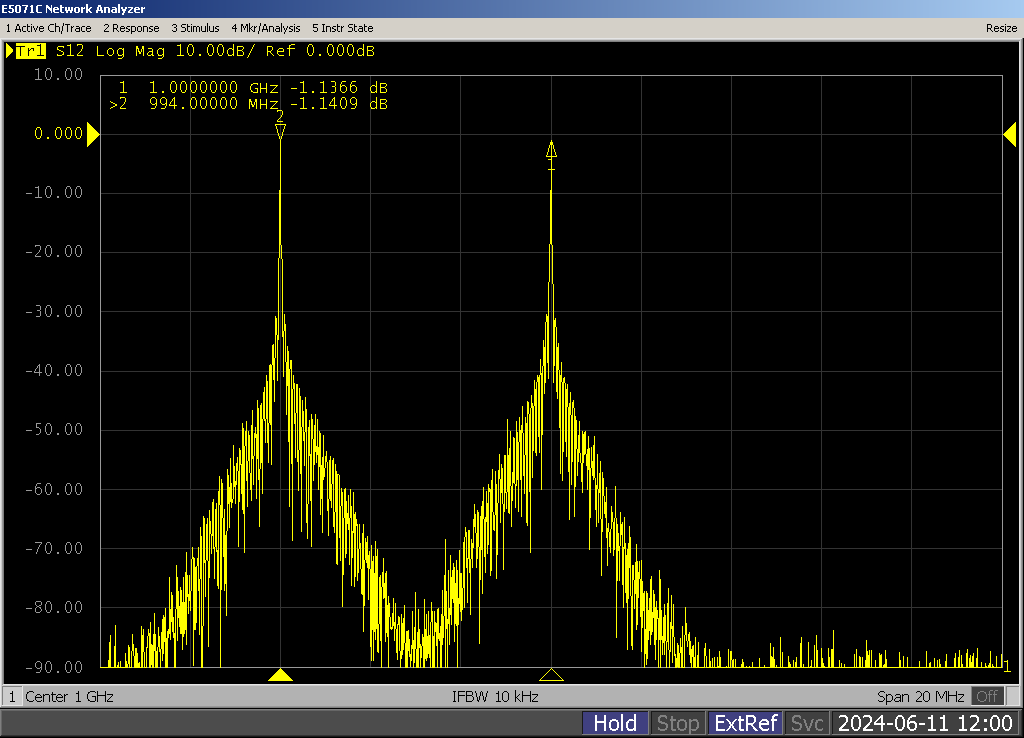Click the Center 1 GHz readout
The width and height of the screenshot is (1024, 738).
[69, 696]
